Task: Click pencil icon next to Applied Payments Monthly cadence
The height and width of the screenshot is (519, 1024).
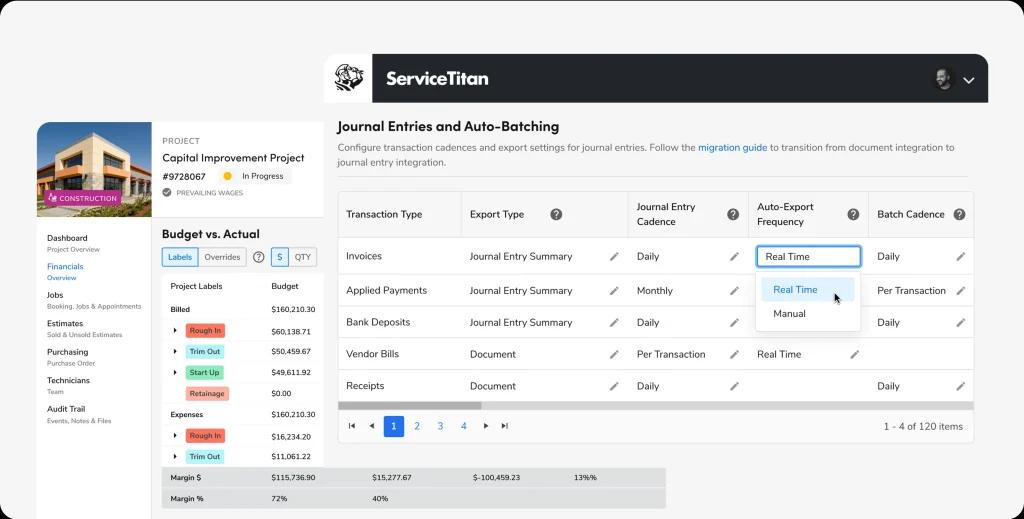Action: click(734, 291)
